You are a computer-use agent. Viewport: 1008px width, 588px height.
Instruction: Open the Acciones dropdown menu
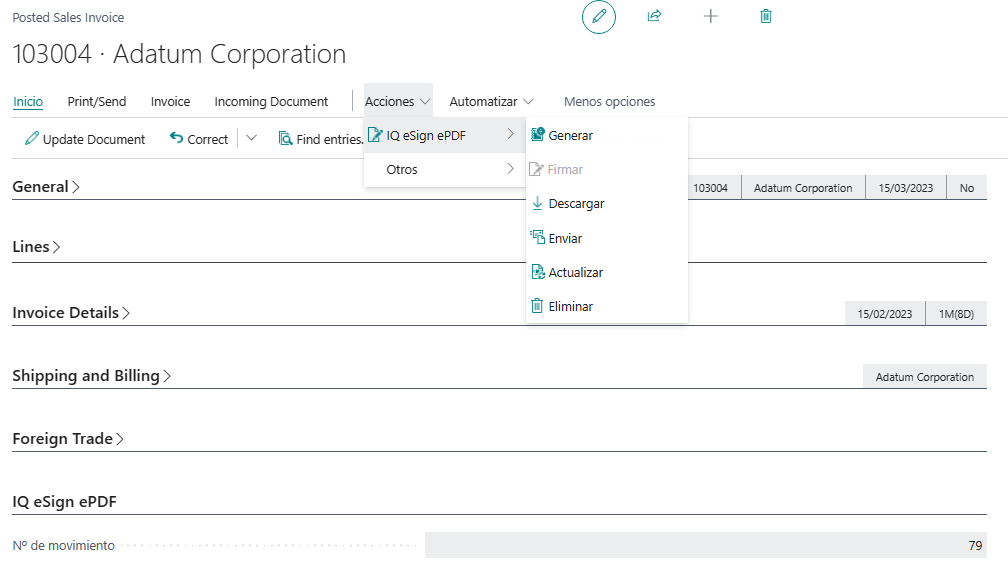point(398,102)
